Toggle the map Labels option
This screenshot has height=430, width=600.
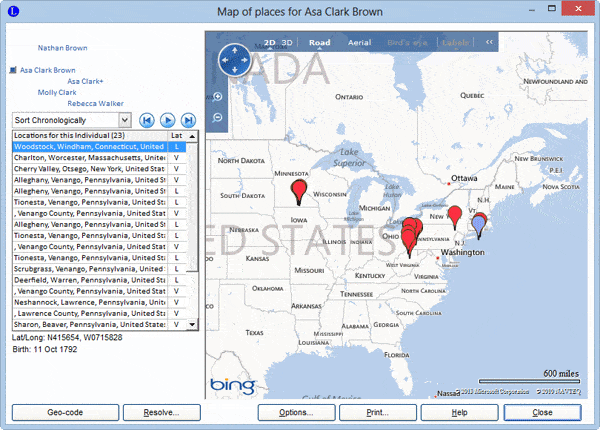455,42
